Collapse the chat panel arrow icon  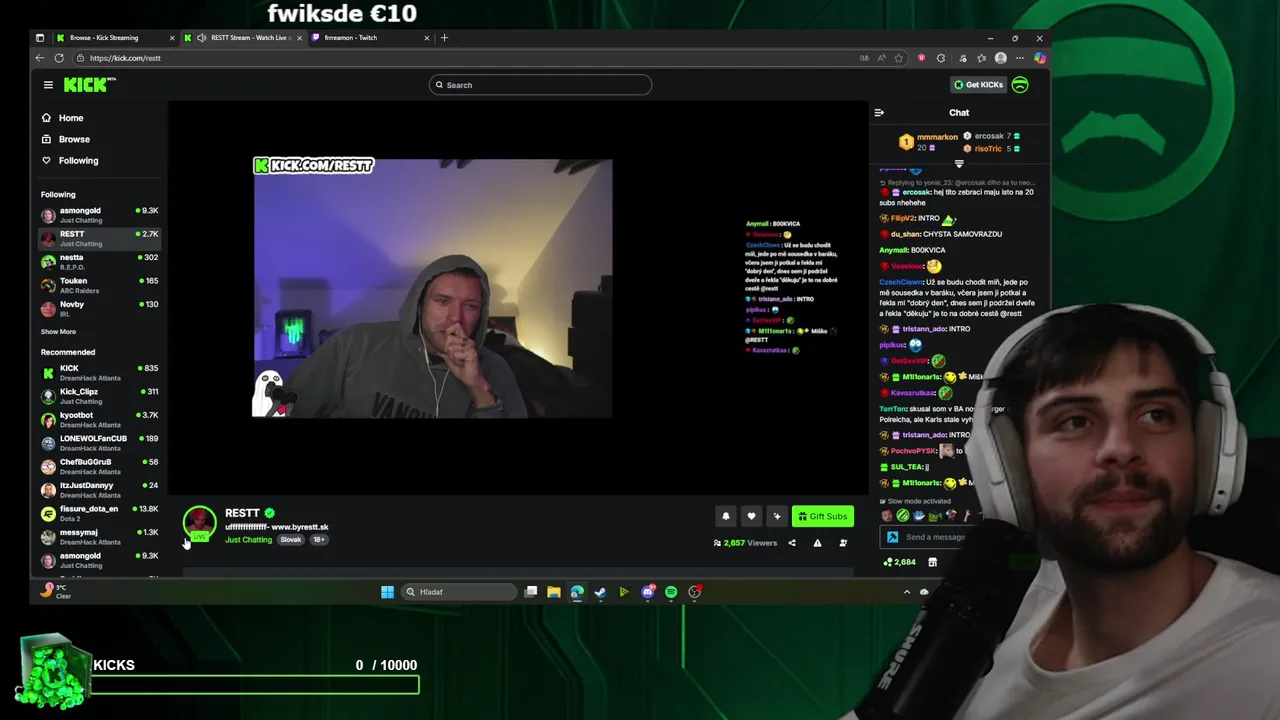879,113
